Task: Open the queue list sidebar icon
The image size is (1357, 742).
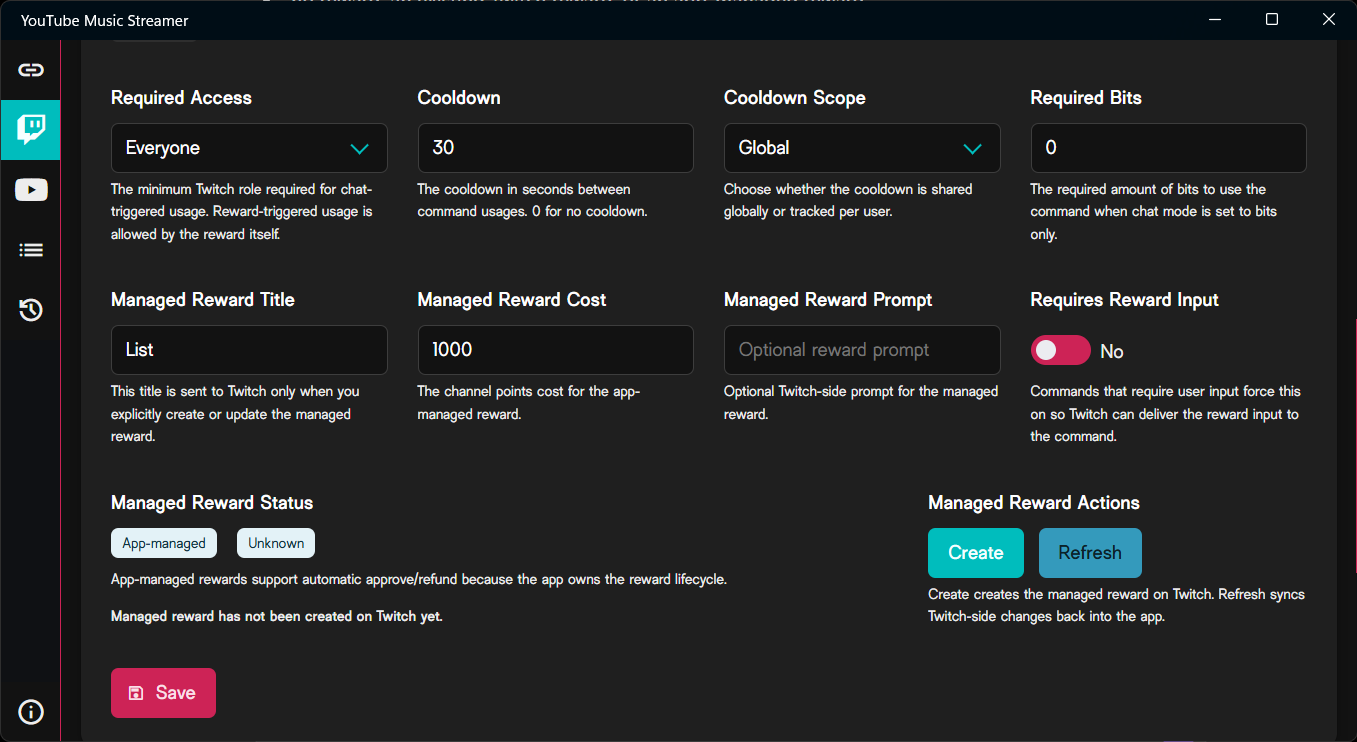Action: tap(31, 250)
